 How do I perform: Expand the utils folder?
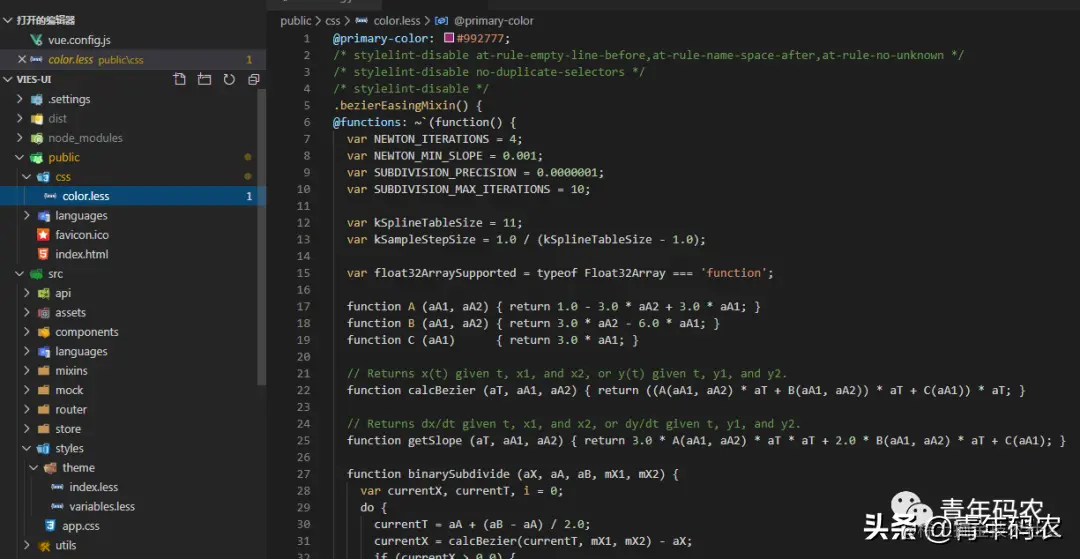click(x=26, y=545)
